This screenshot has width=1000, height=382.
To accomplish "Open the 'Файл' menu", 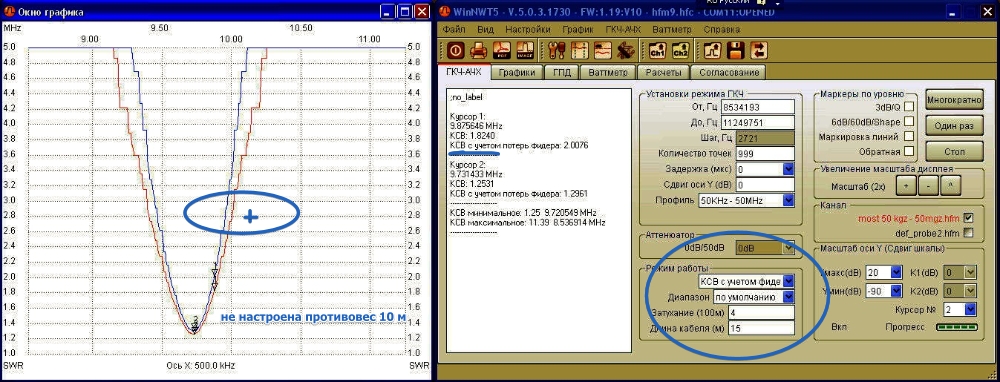I will click(x=453, y=29).
